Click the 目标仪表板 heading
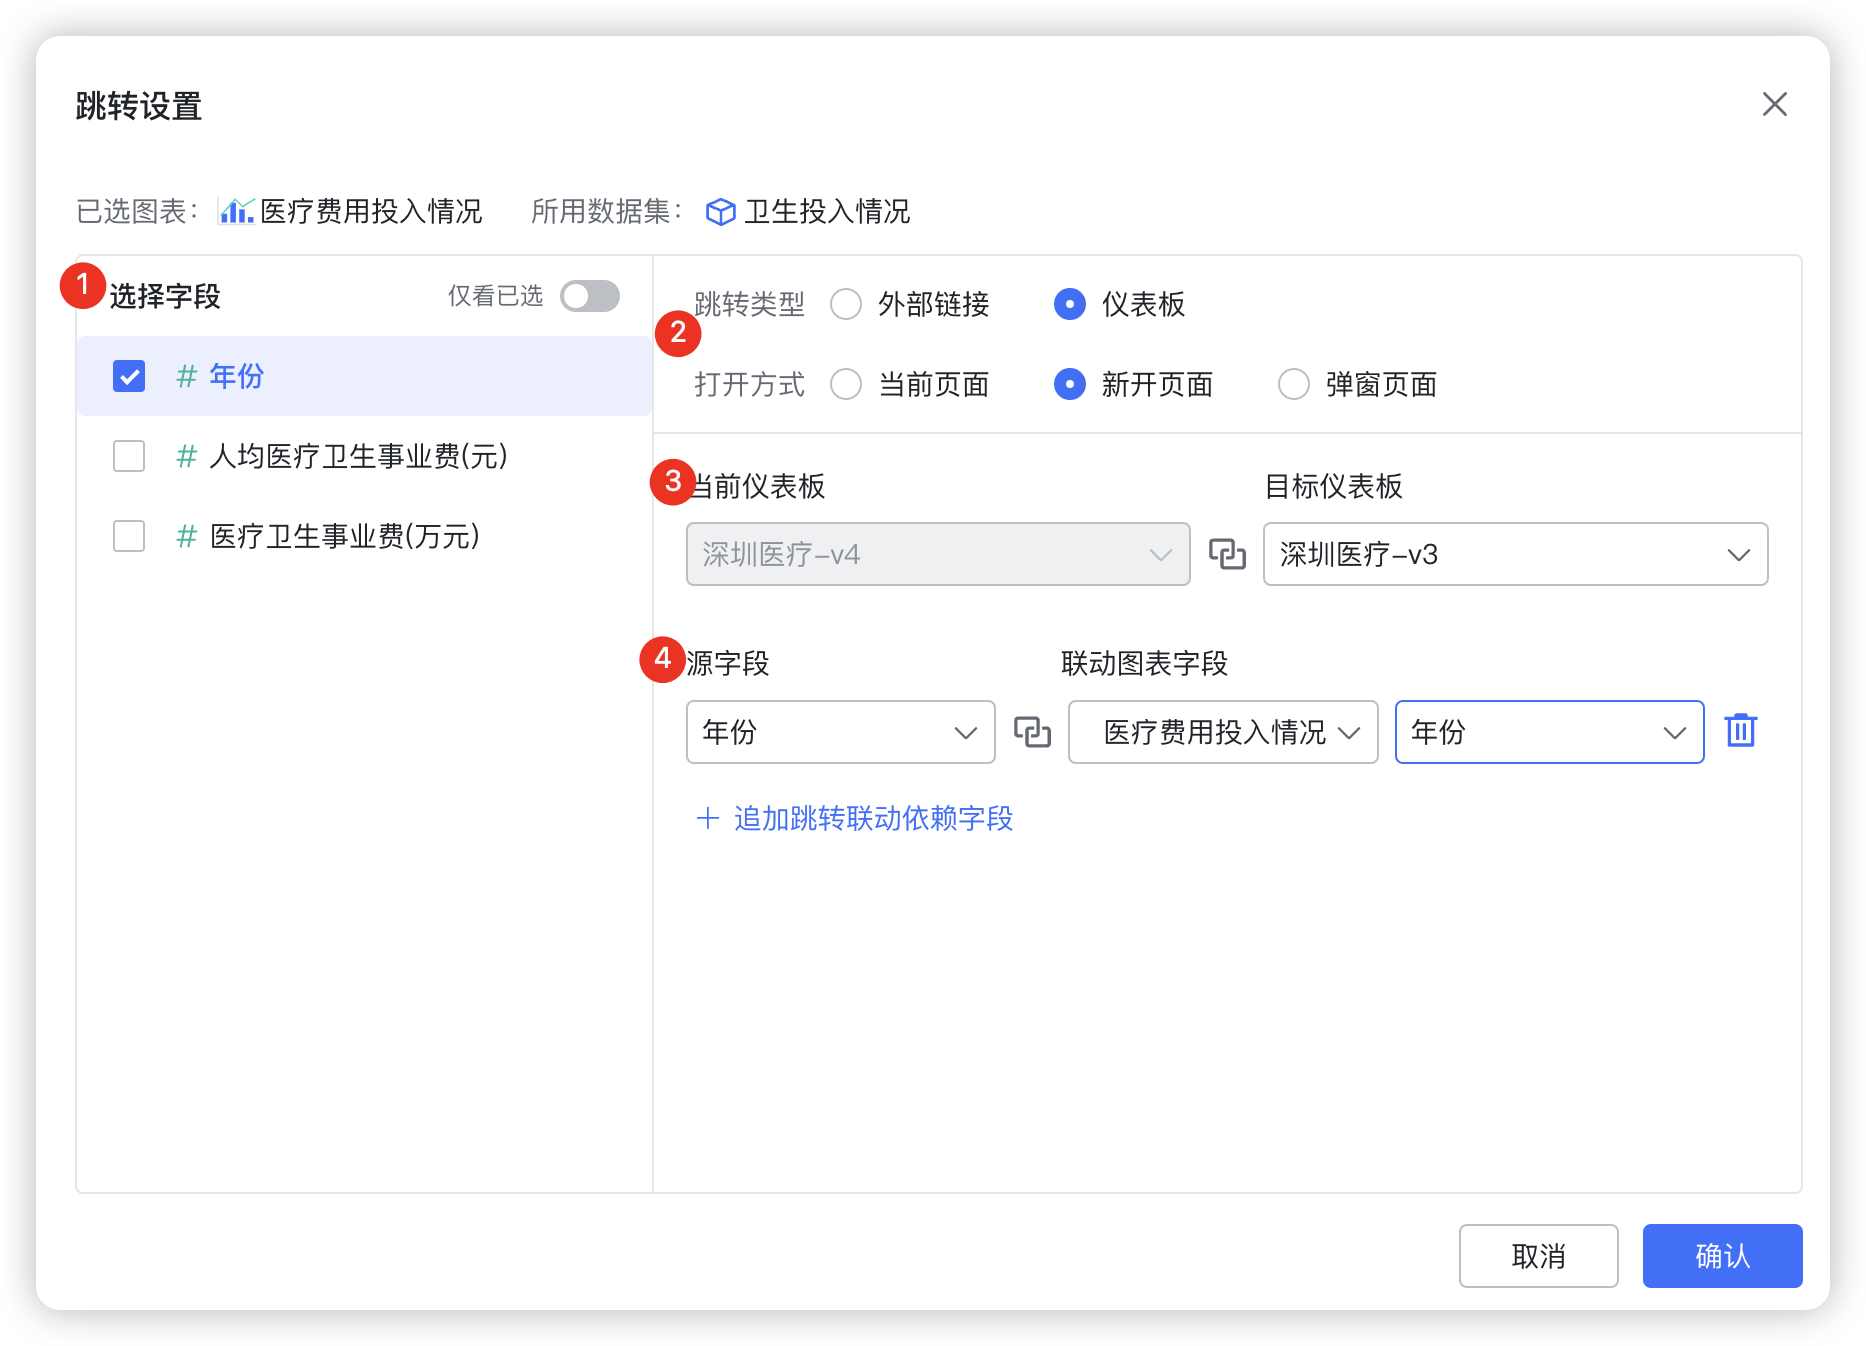Viewport: 1866px width, 1346px height. click(x=1334, y=486)
